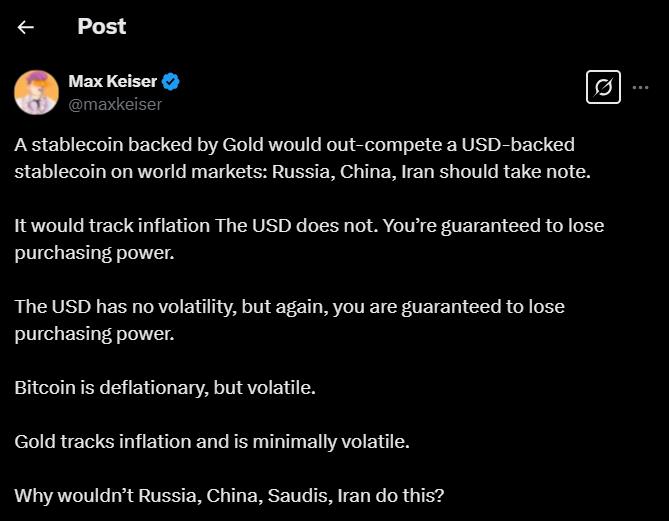Click the Post page heading
This screenshot has height=521, width=669.
click(101, 26)
